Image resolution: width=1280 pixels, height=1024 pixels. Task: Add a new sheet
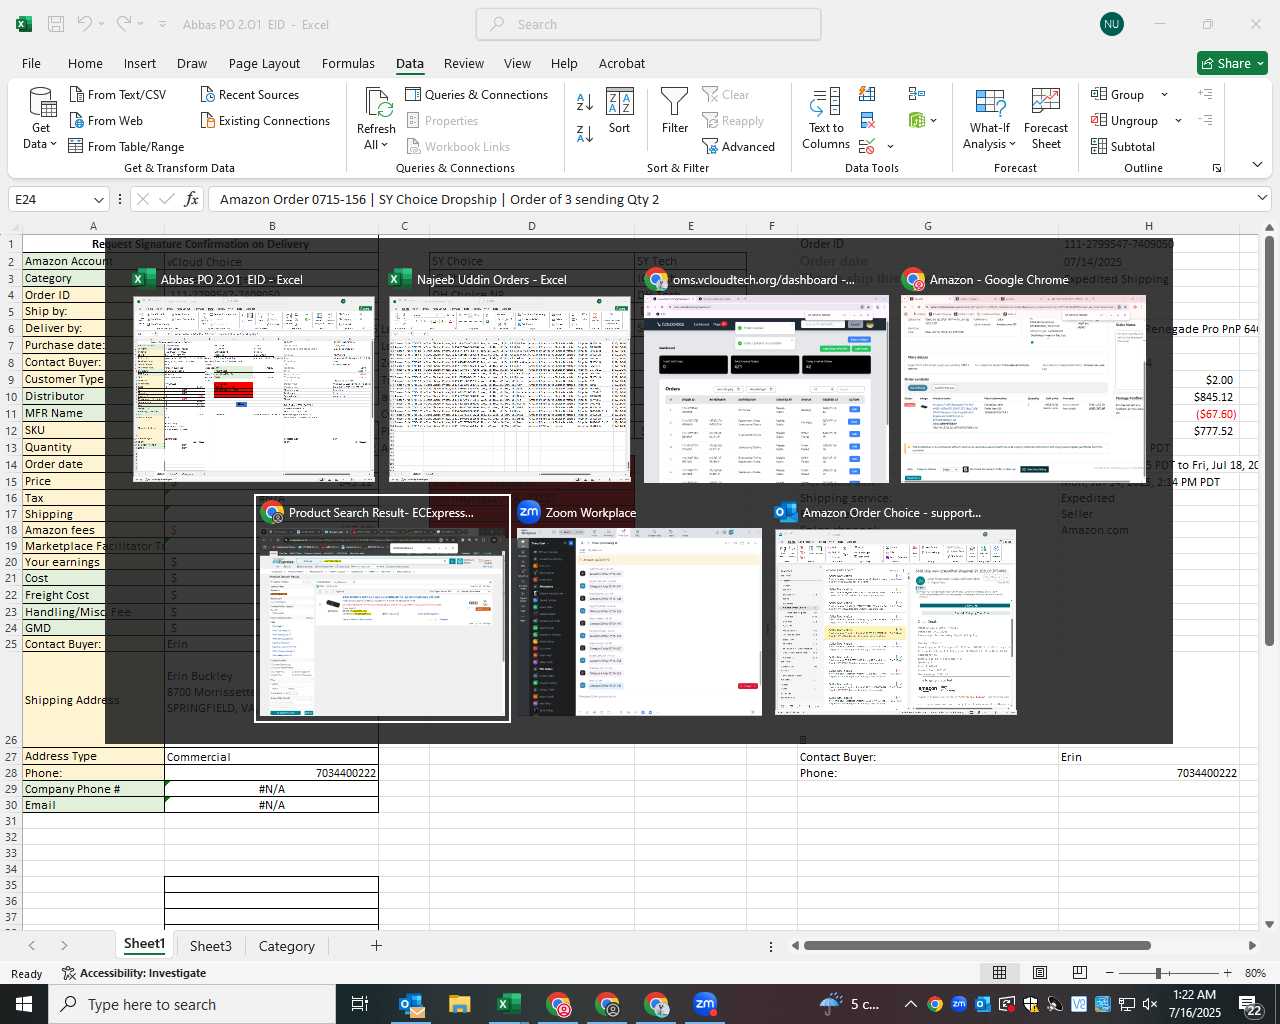tap(376, 945)
